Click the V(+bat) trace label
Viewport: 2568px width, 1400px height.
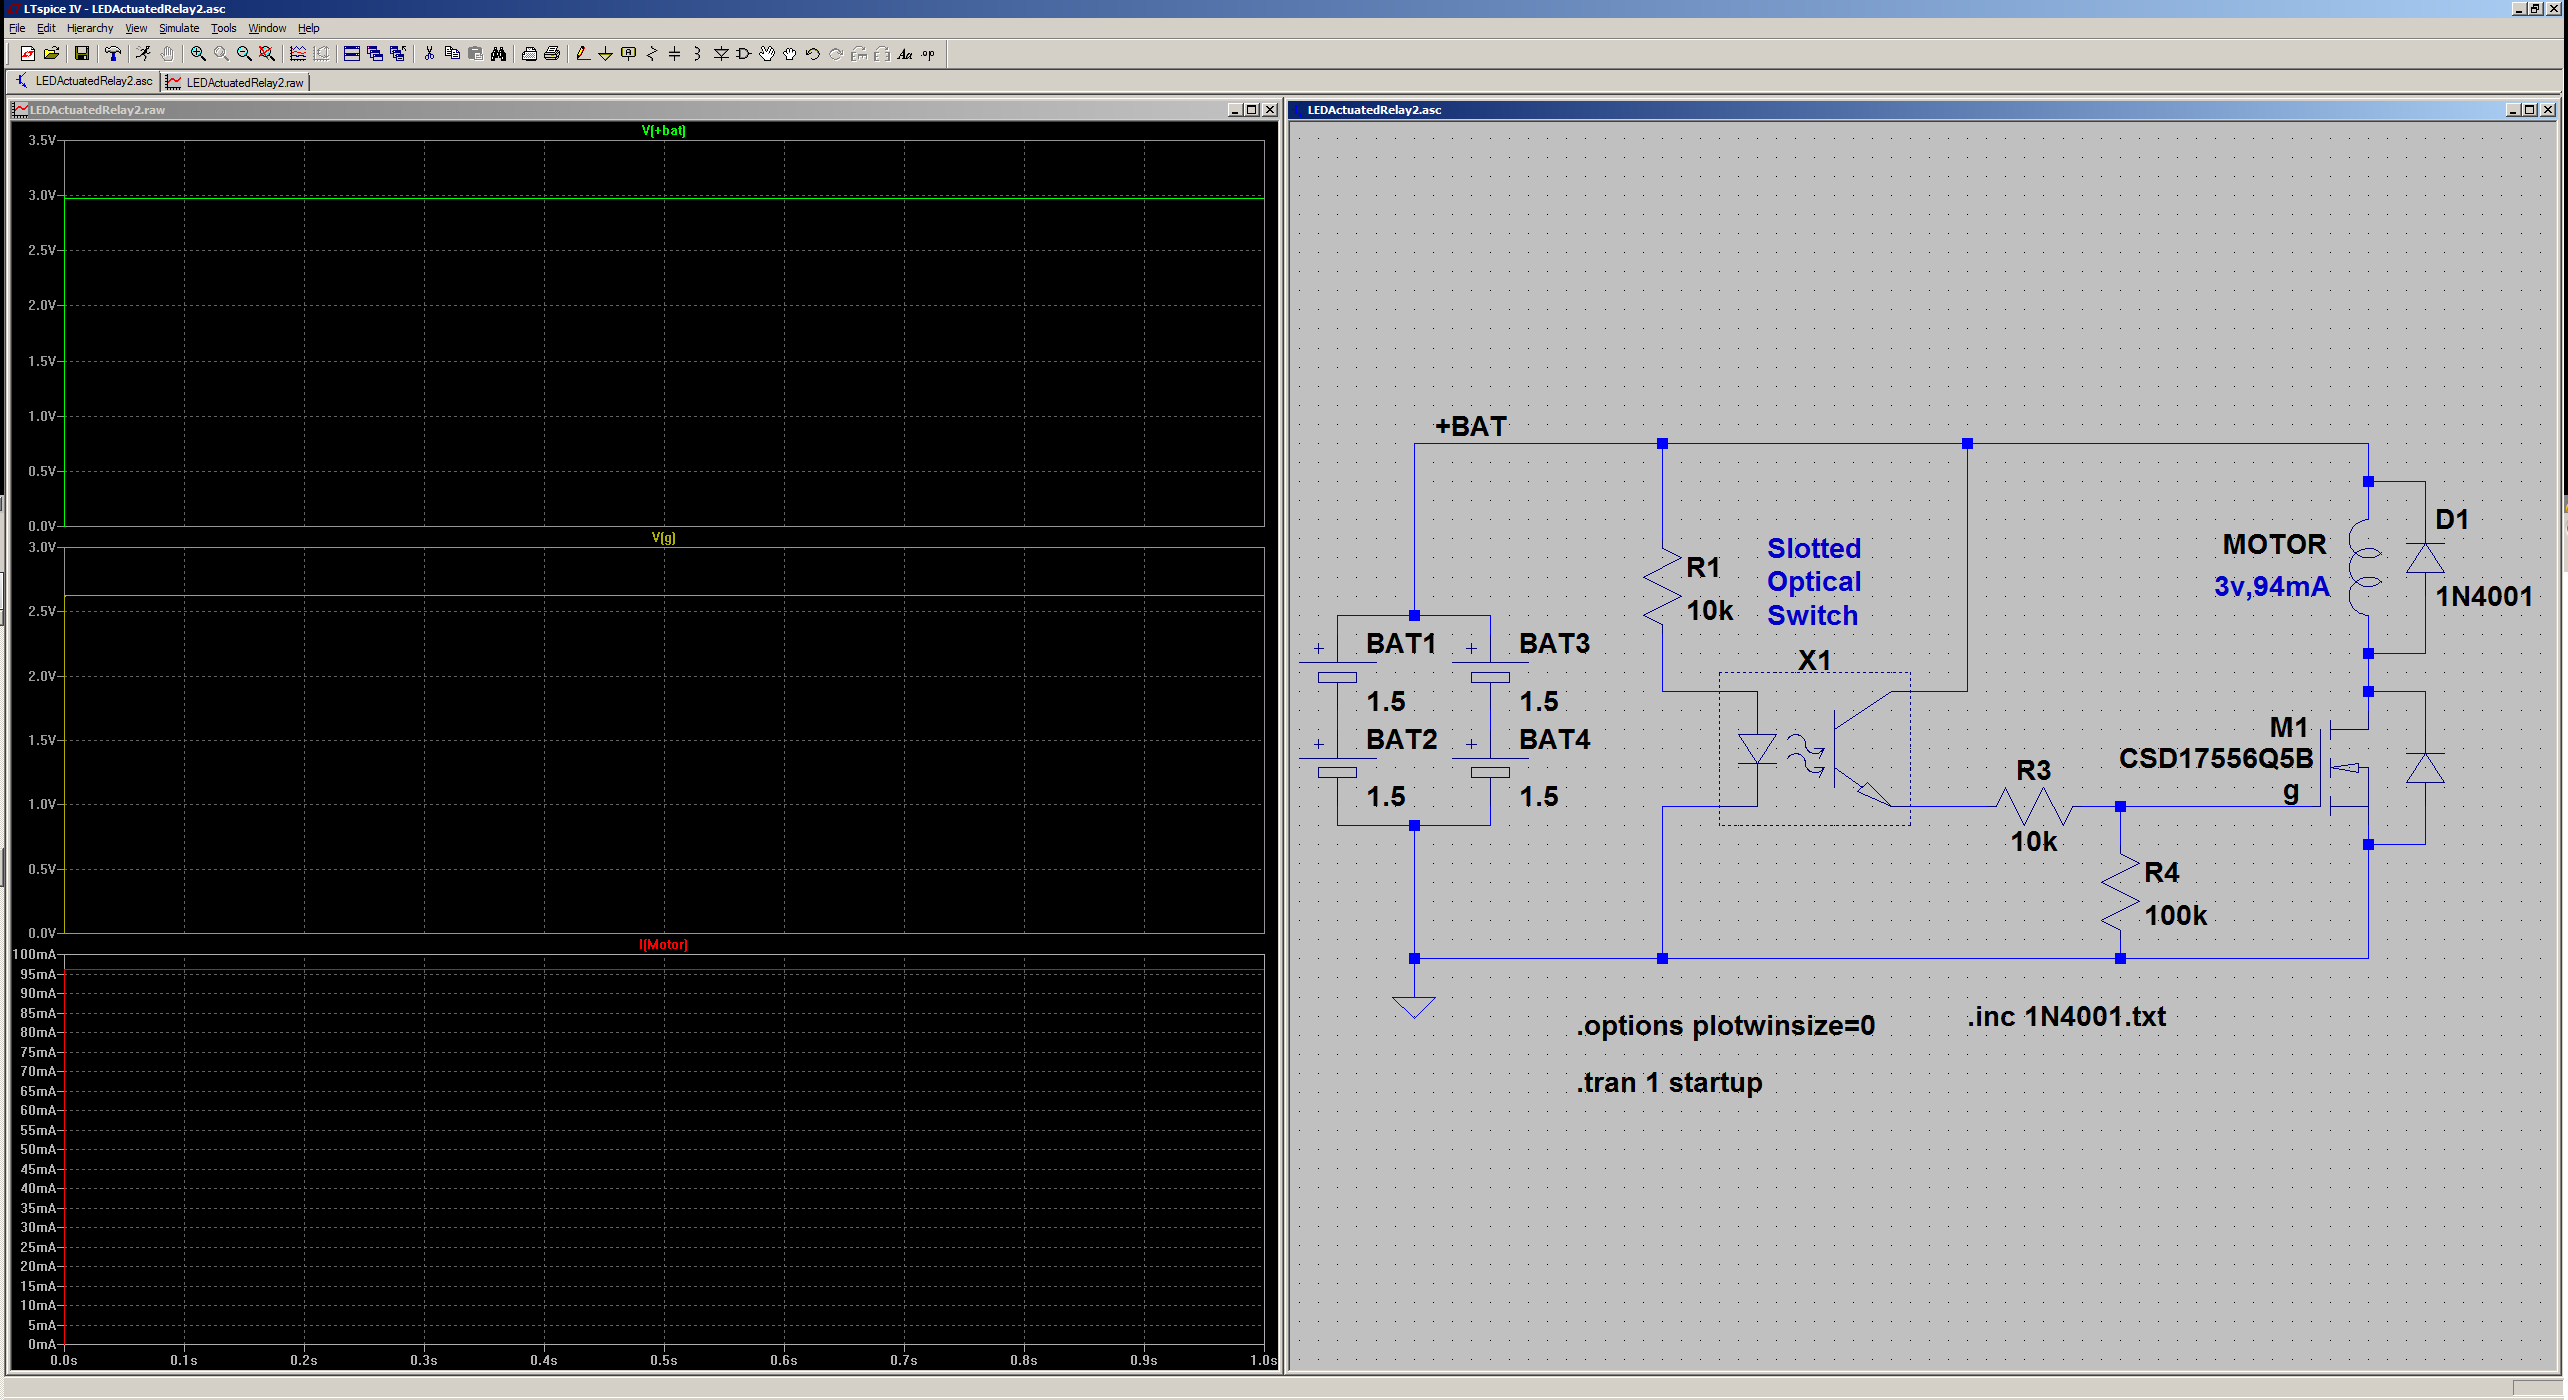click(x=664, y=131)
